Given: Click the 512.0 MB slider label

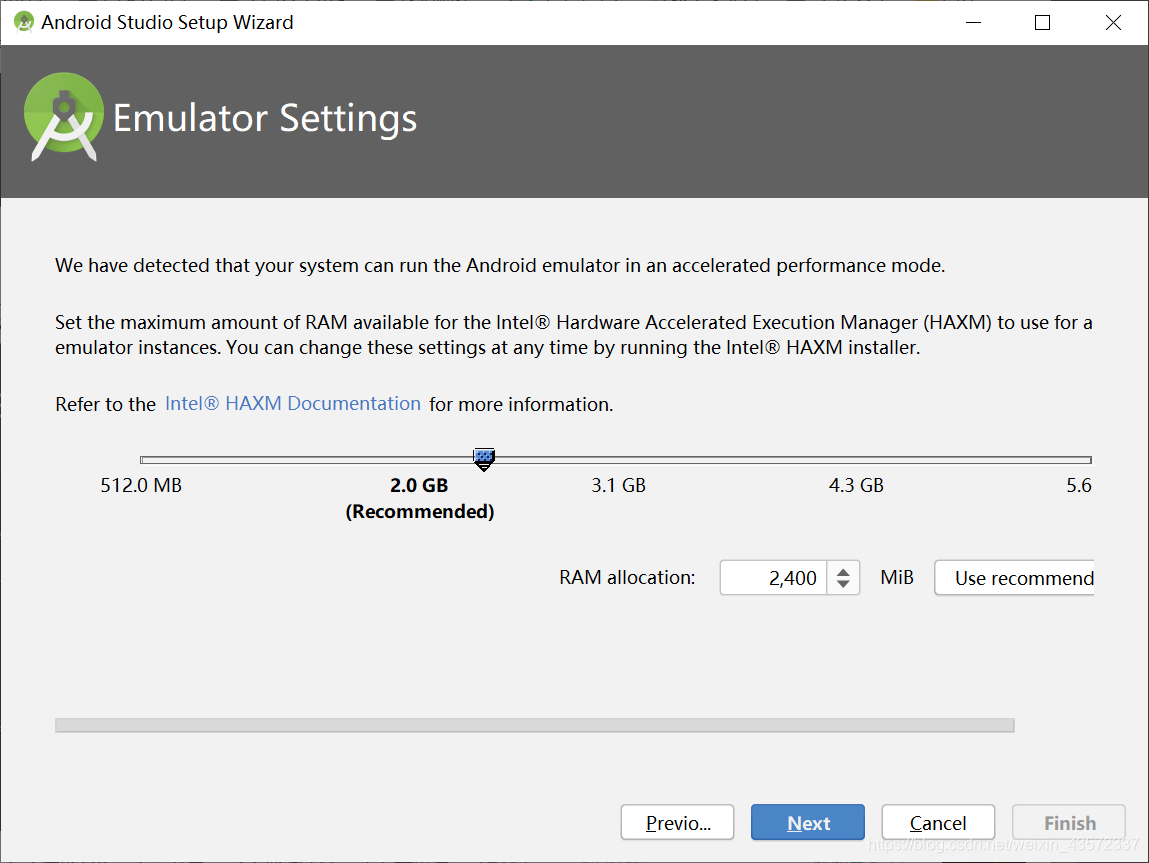Looking at the screenshot, I should 141,485.
